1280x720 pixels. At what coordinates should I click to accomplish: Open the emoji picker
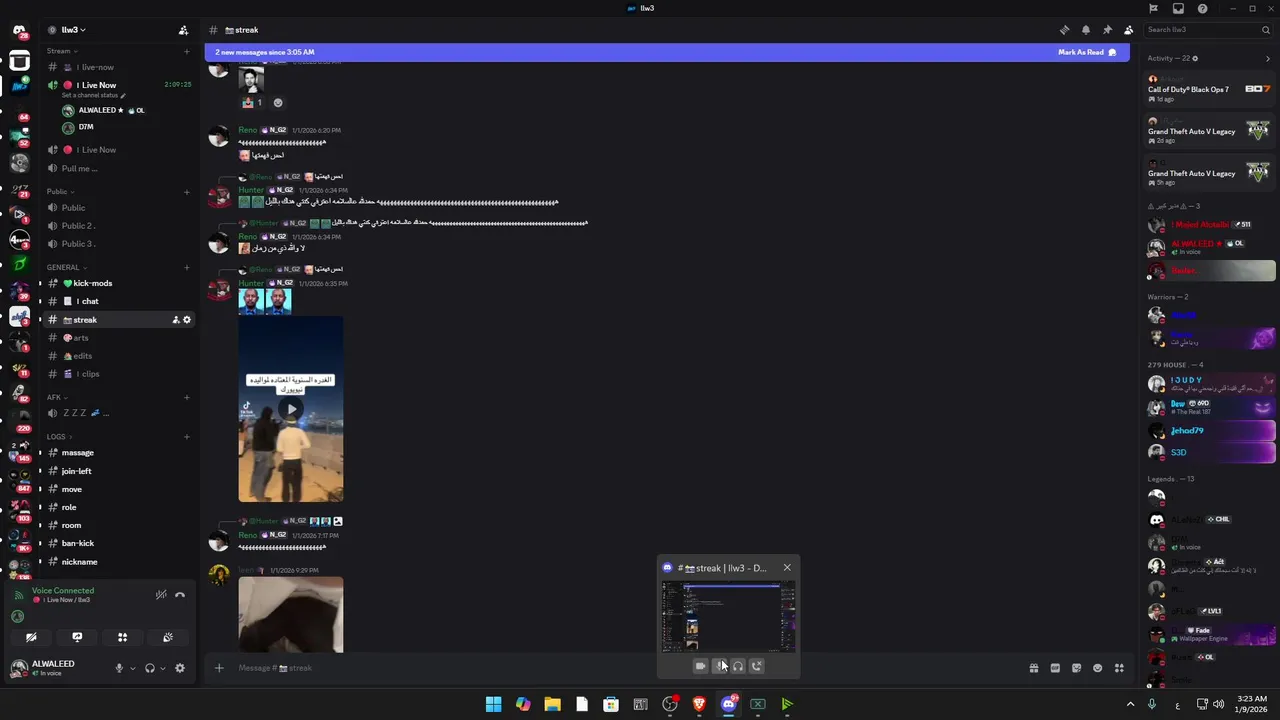[x=1098, y=668]
